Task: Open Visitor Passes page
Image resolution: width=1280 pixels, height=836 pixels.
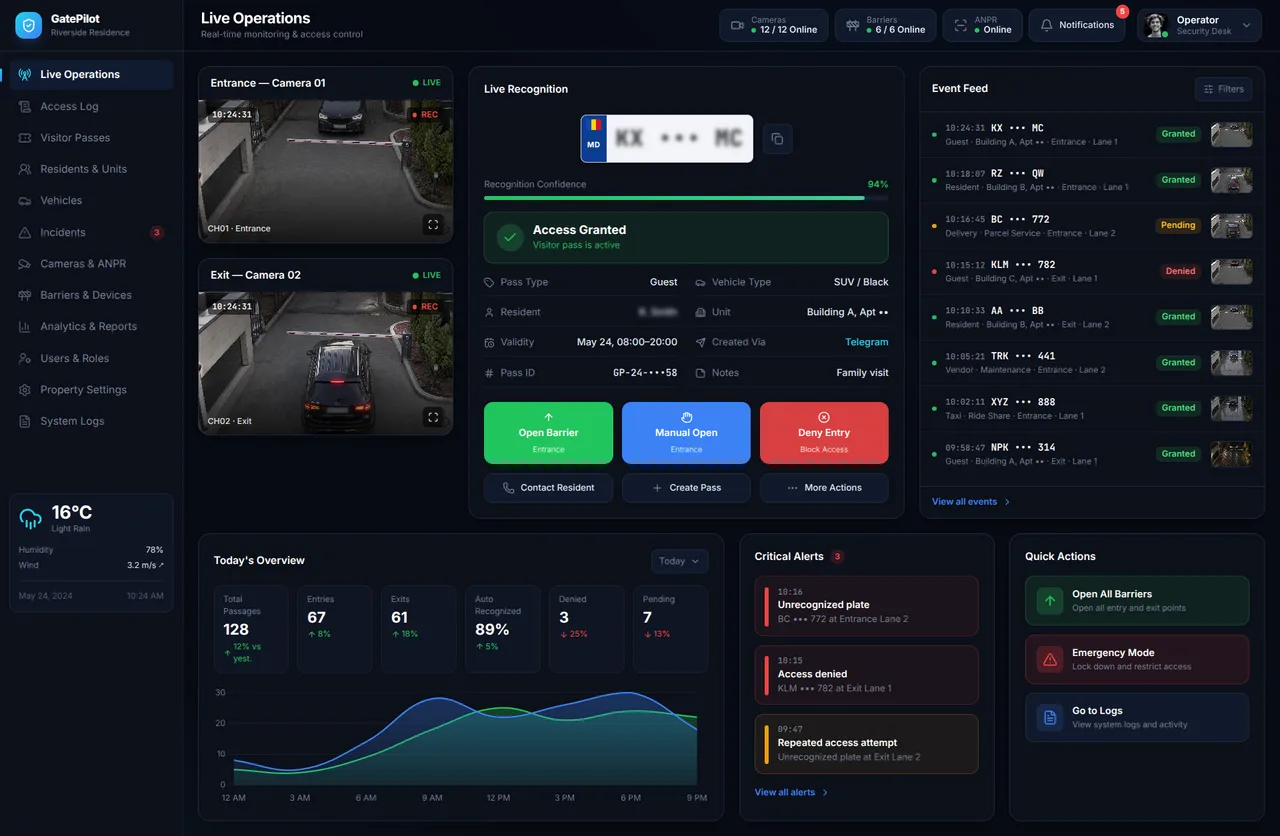Action: [x=91, y=138]
